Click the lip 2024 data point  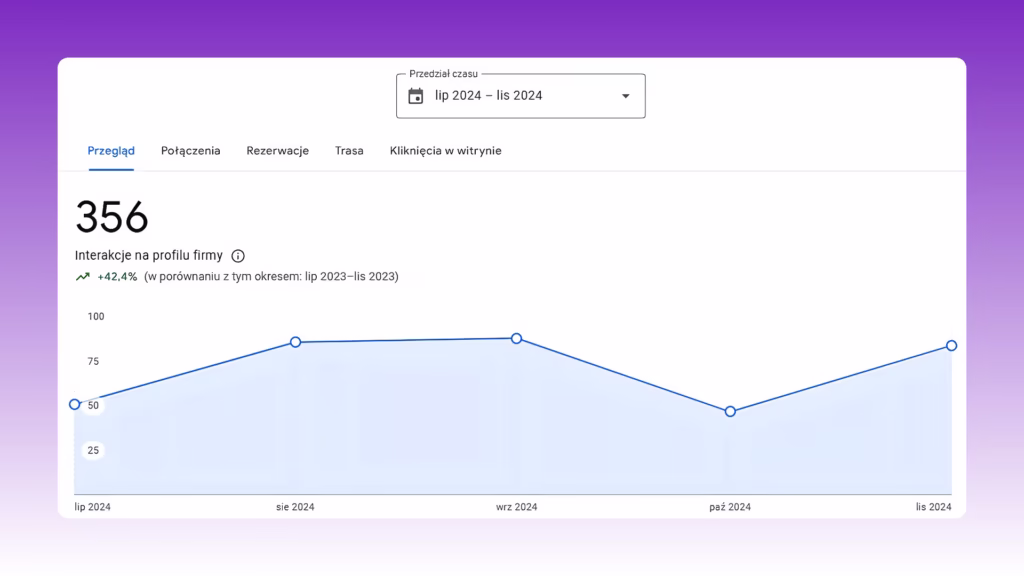[x=75, y=404]
